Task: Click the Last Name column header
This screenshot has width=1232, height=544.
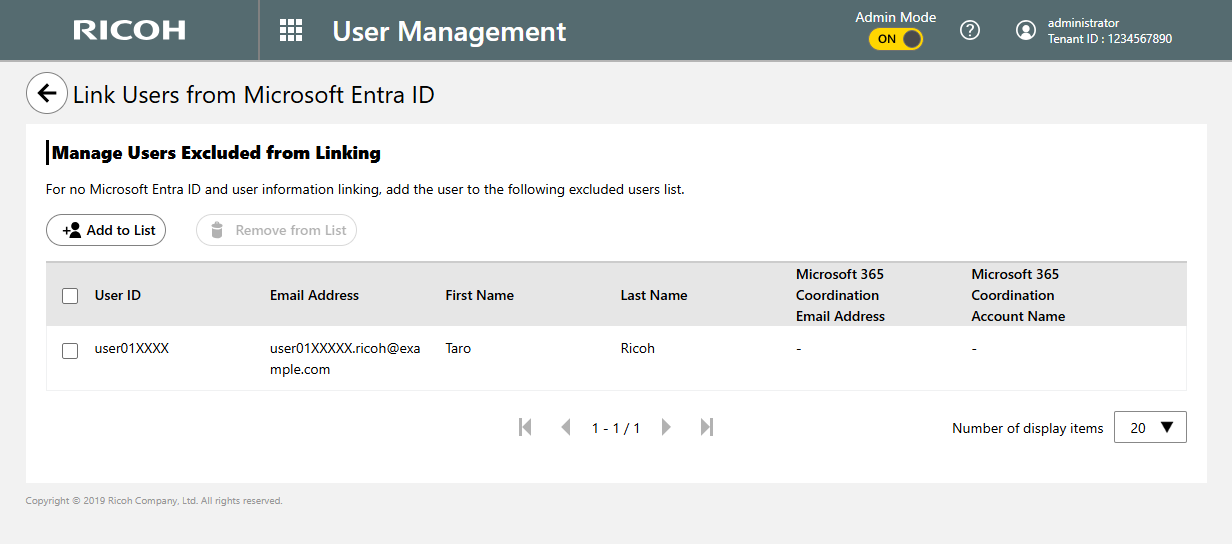Action: [653, 295]
